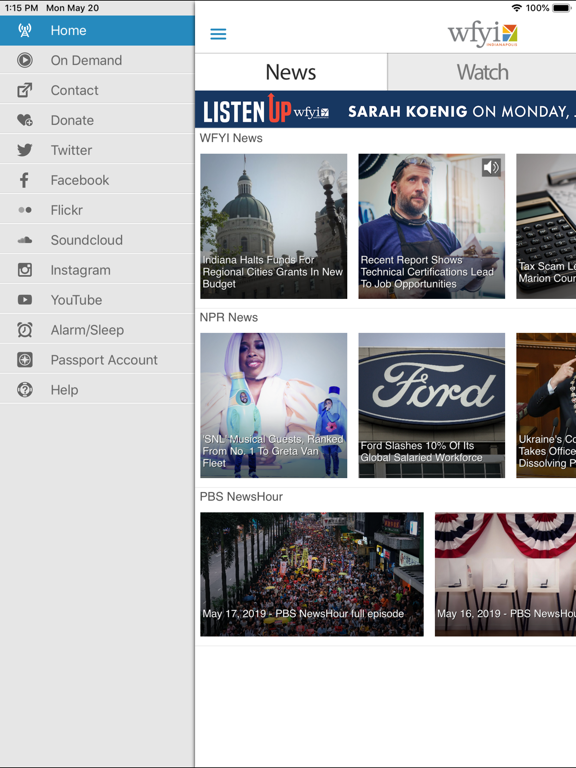This screenshot has width=576, height=768.
Task: Tap the Soundcloud cloud icon
Action: [24, 240]
